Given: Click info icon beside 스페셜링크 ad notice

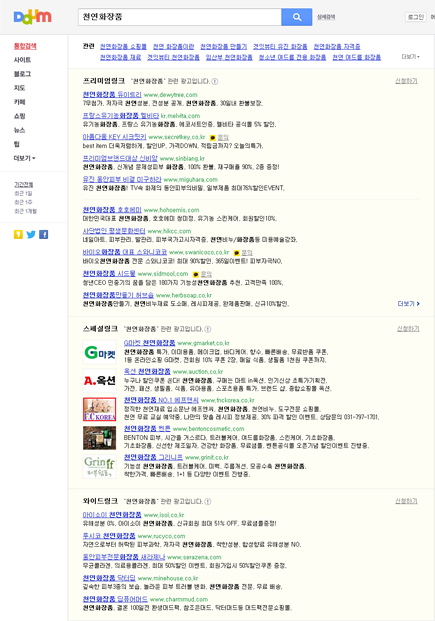Looking at the screenshot, I should point(208,329).
